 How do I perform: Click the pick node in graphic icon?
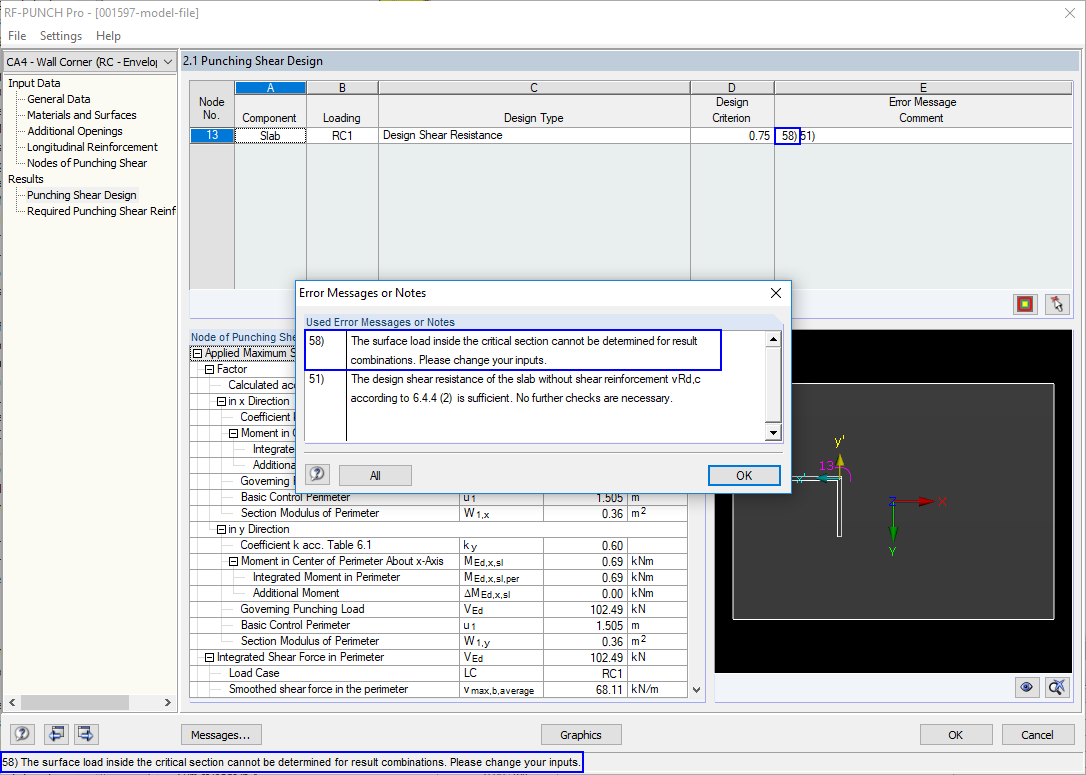pyautogui.click(x=1057, y=304)
